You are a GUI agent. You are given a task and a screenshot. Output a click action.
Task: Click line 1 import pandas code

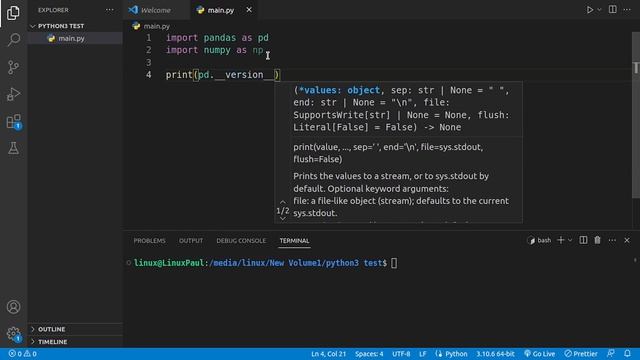pyautogui.click(x=217, y=38)
